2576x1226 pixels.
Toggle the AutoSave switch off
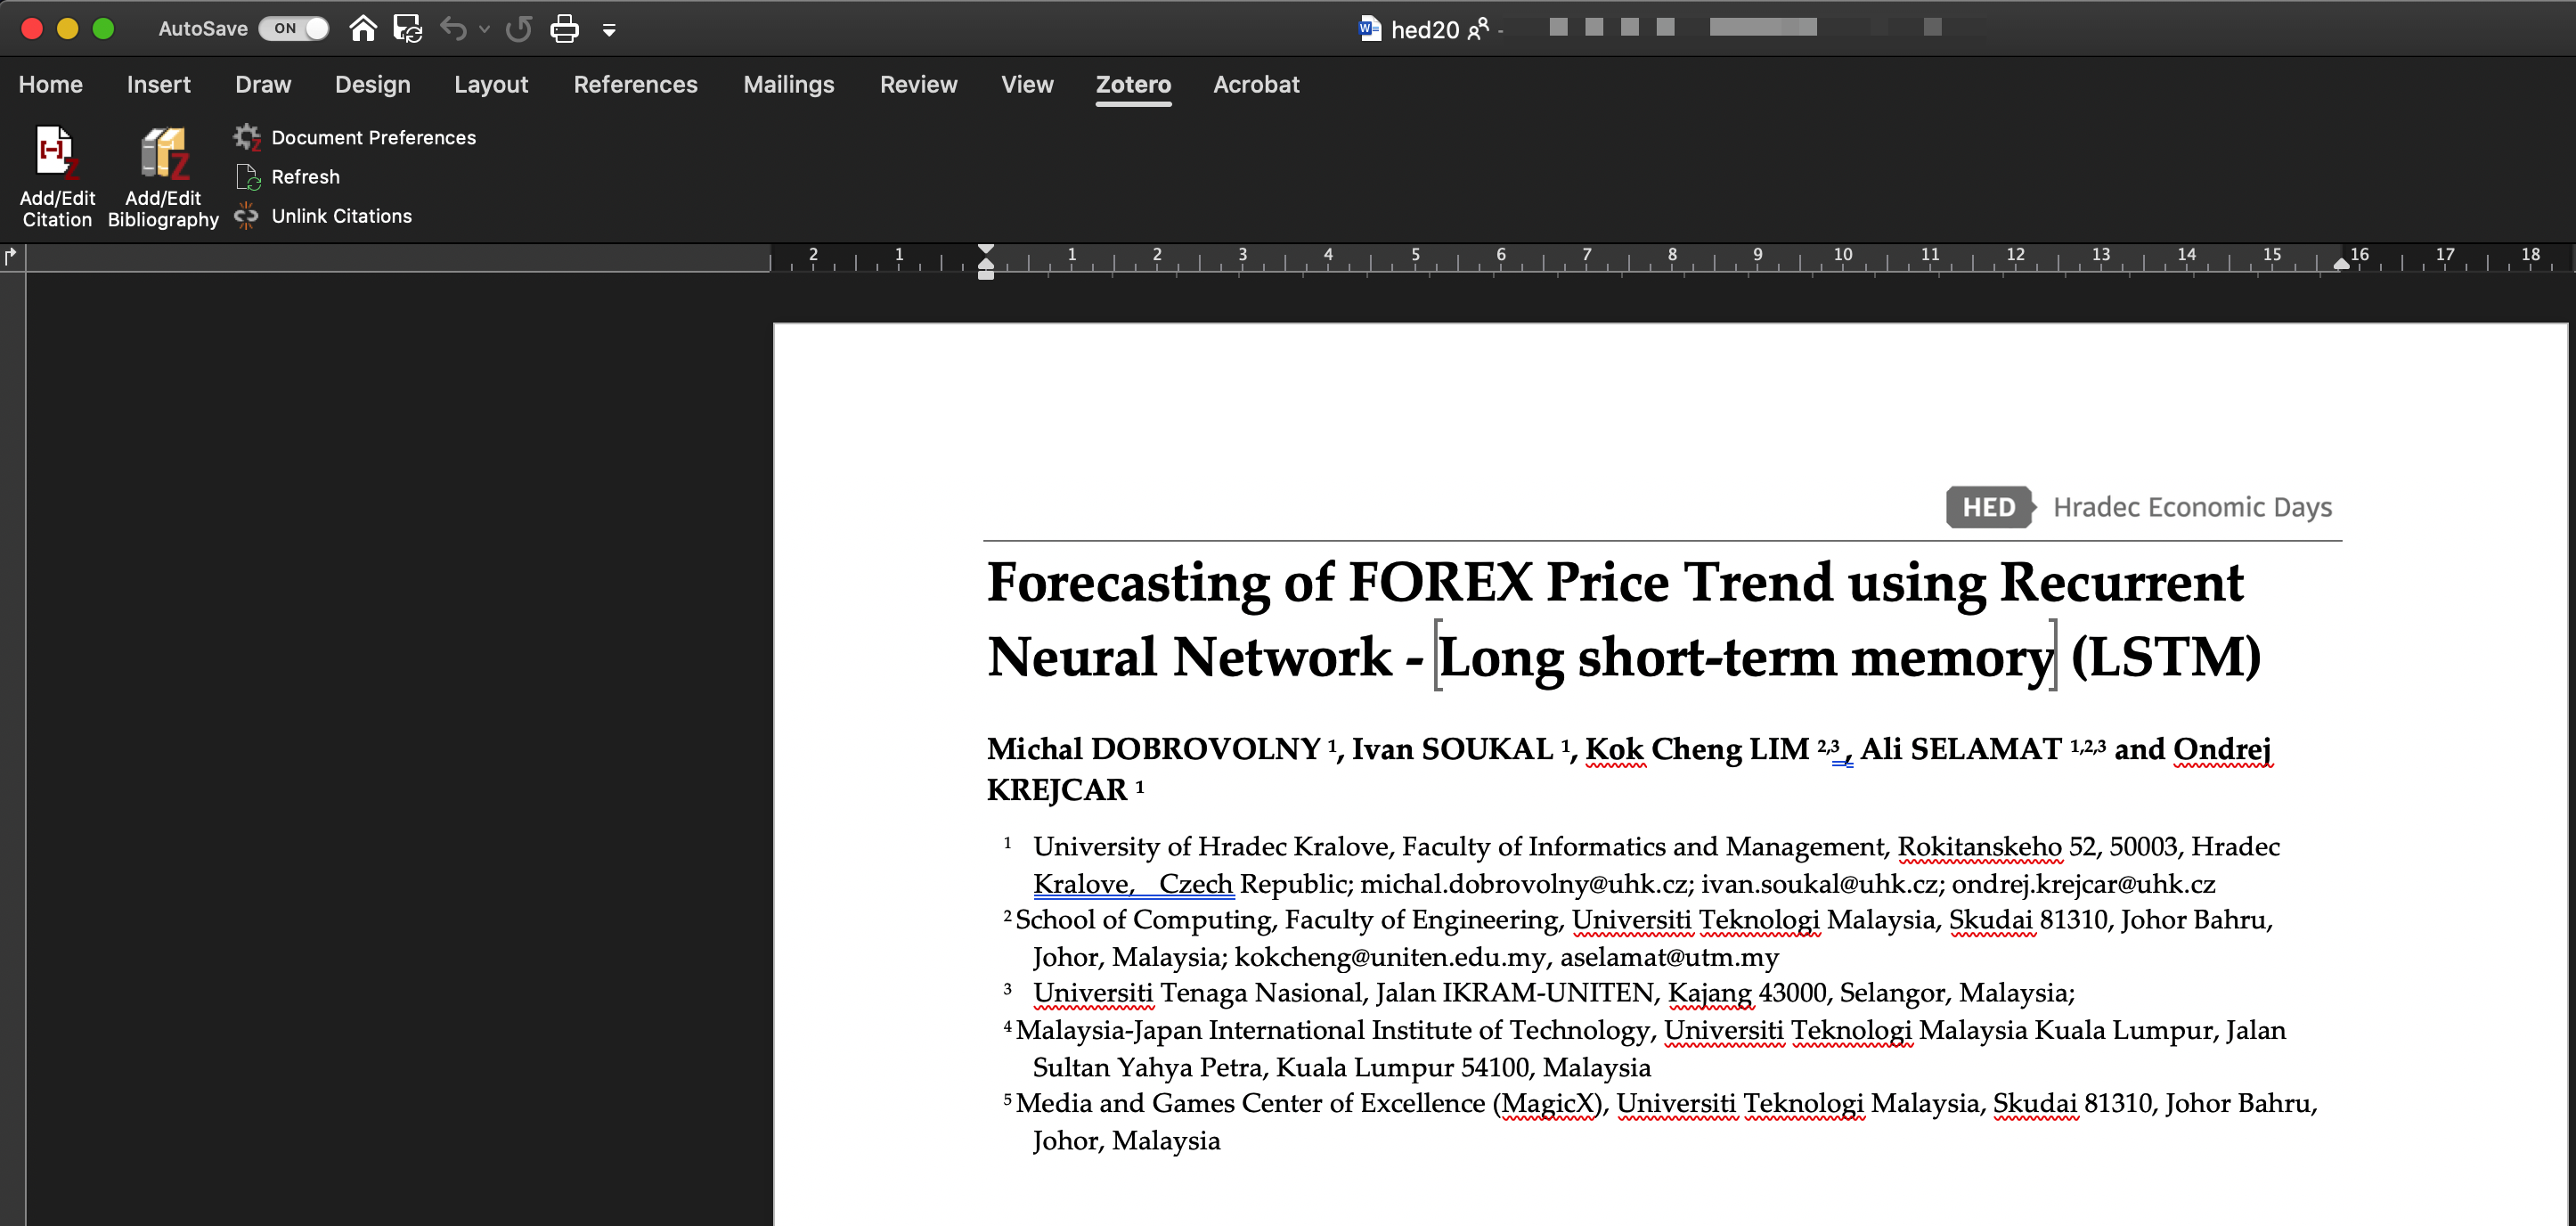(x=294, y=28)
